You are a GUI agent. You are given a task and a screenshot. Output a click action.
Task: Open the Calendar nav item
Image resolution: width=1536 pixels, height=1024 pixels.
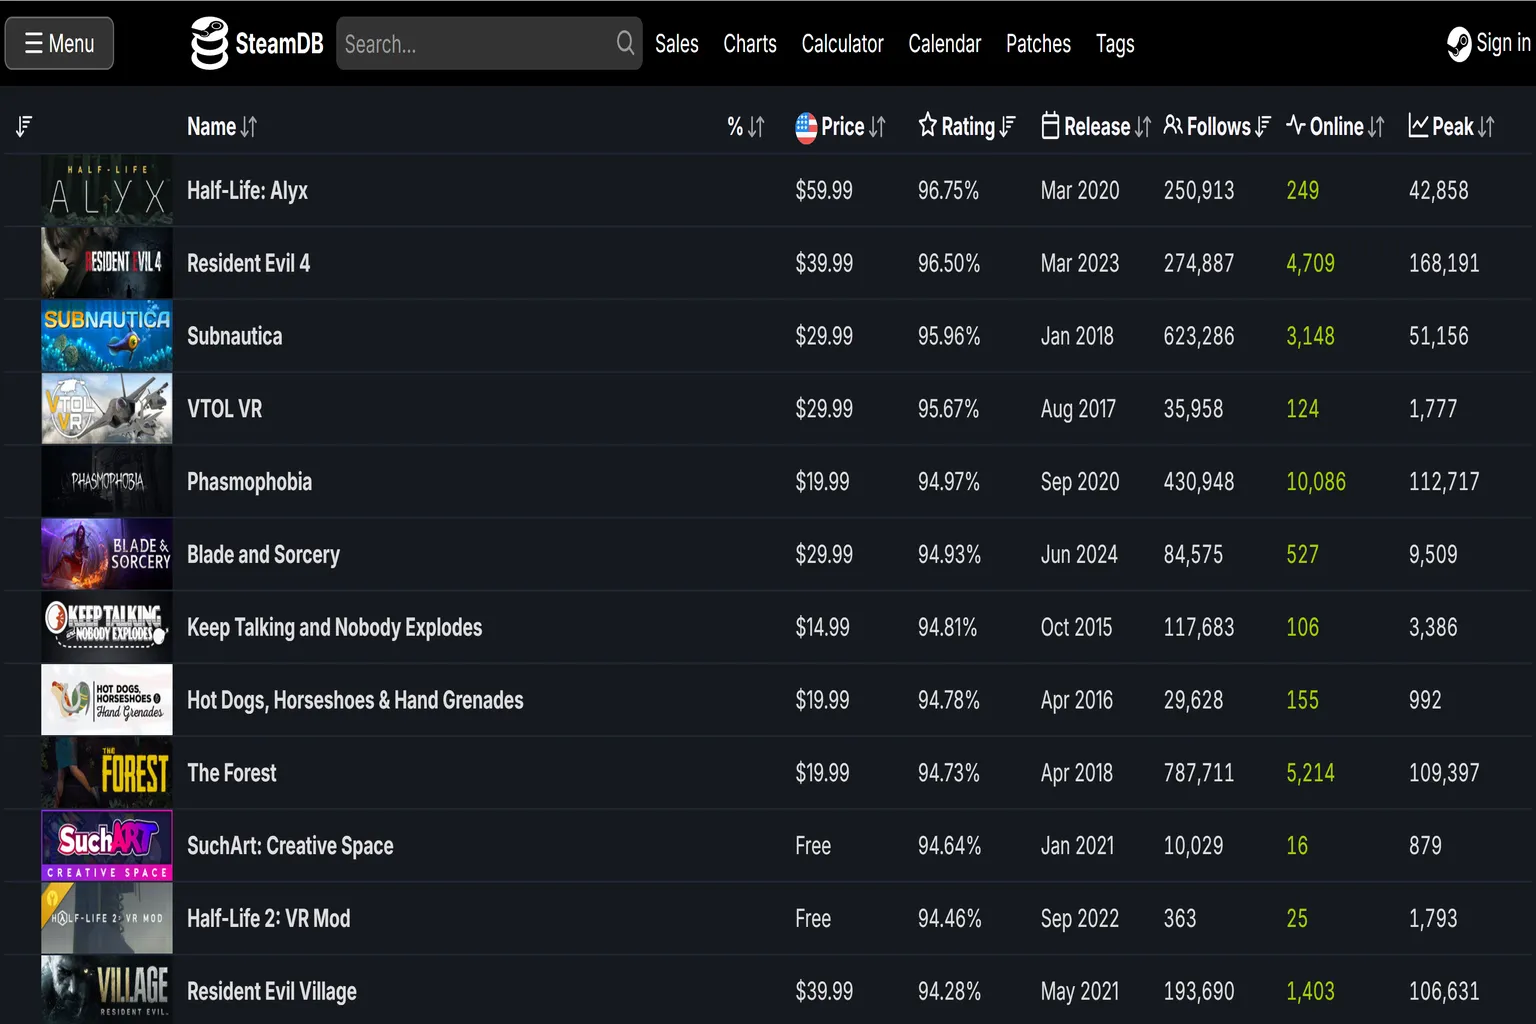944,44
